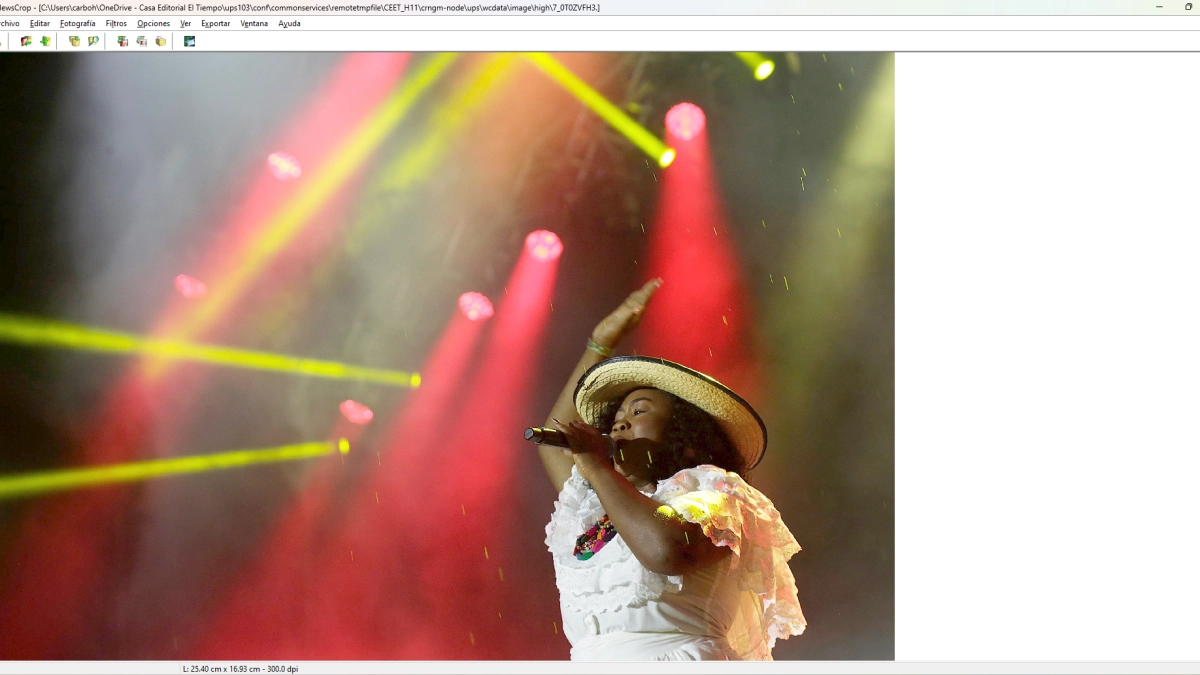Screen dimensions: 1200x675
Task: Open the Ver menu
Action: click(186, 23)
